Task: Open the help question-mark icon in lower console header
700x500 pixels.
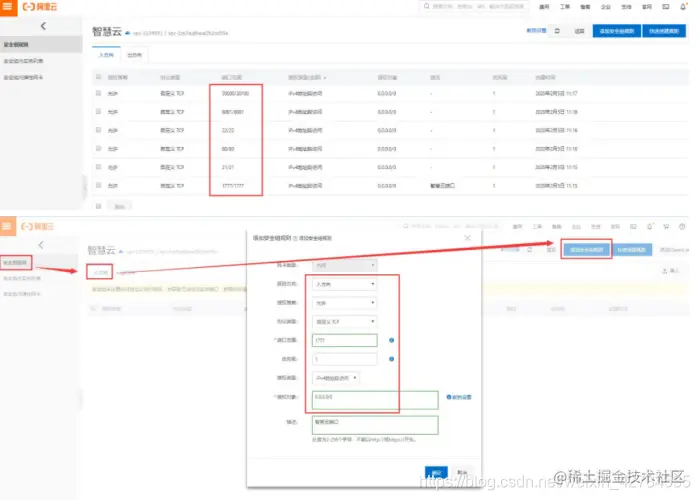Action: pyautogui.click(x=682, y=226)
